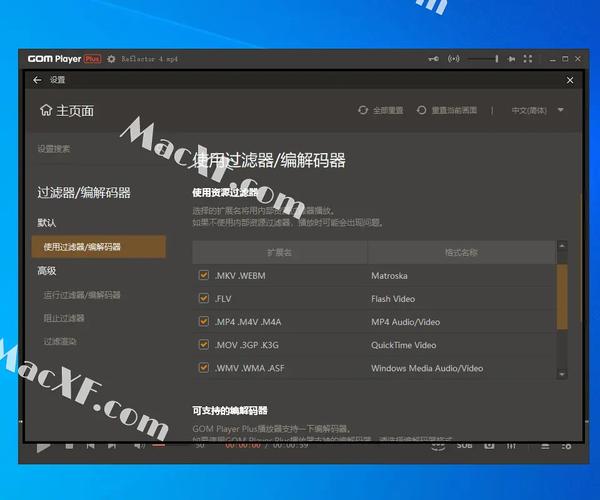This screenshot has height=500, width=600.
Task: Select the 高级 sidebar heading
Action: coord(47,271)
